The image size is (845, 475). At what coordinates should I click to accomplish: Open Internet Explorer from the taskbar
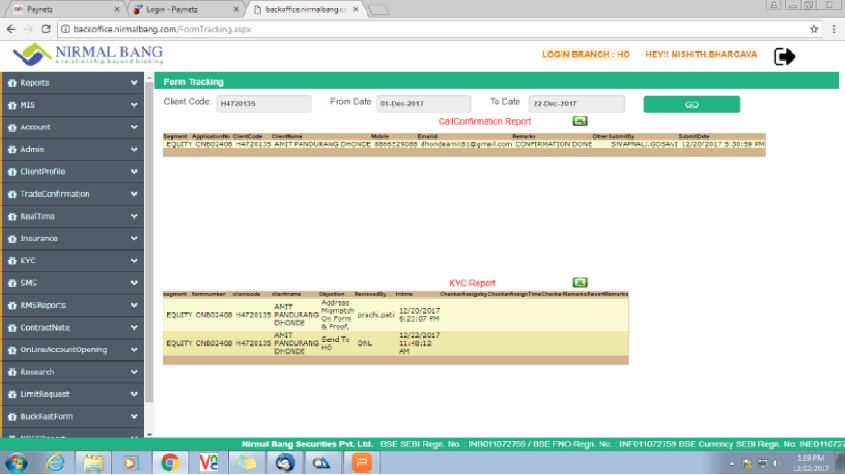click(56, 461)
